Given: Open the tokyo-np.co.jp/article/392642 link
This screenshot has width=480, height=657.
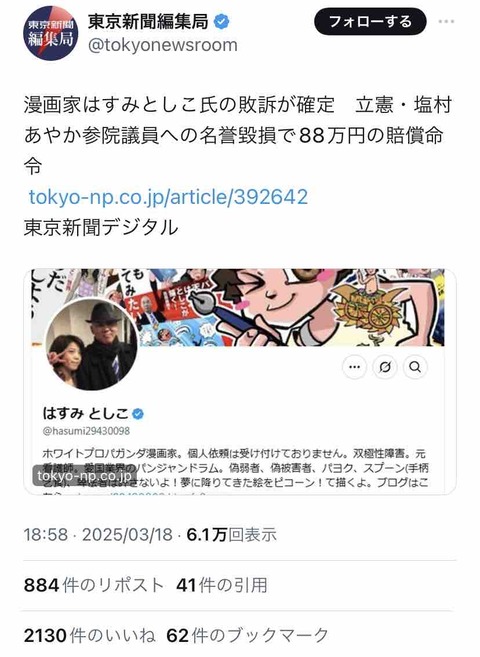Looking at the screenshot, I should tap(168, 197).
